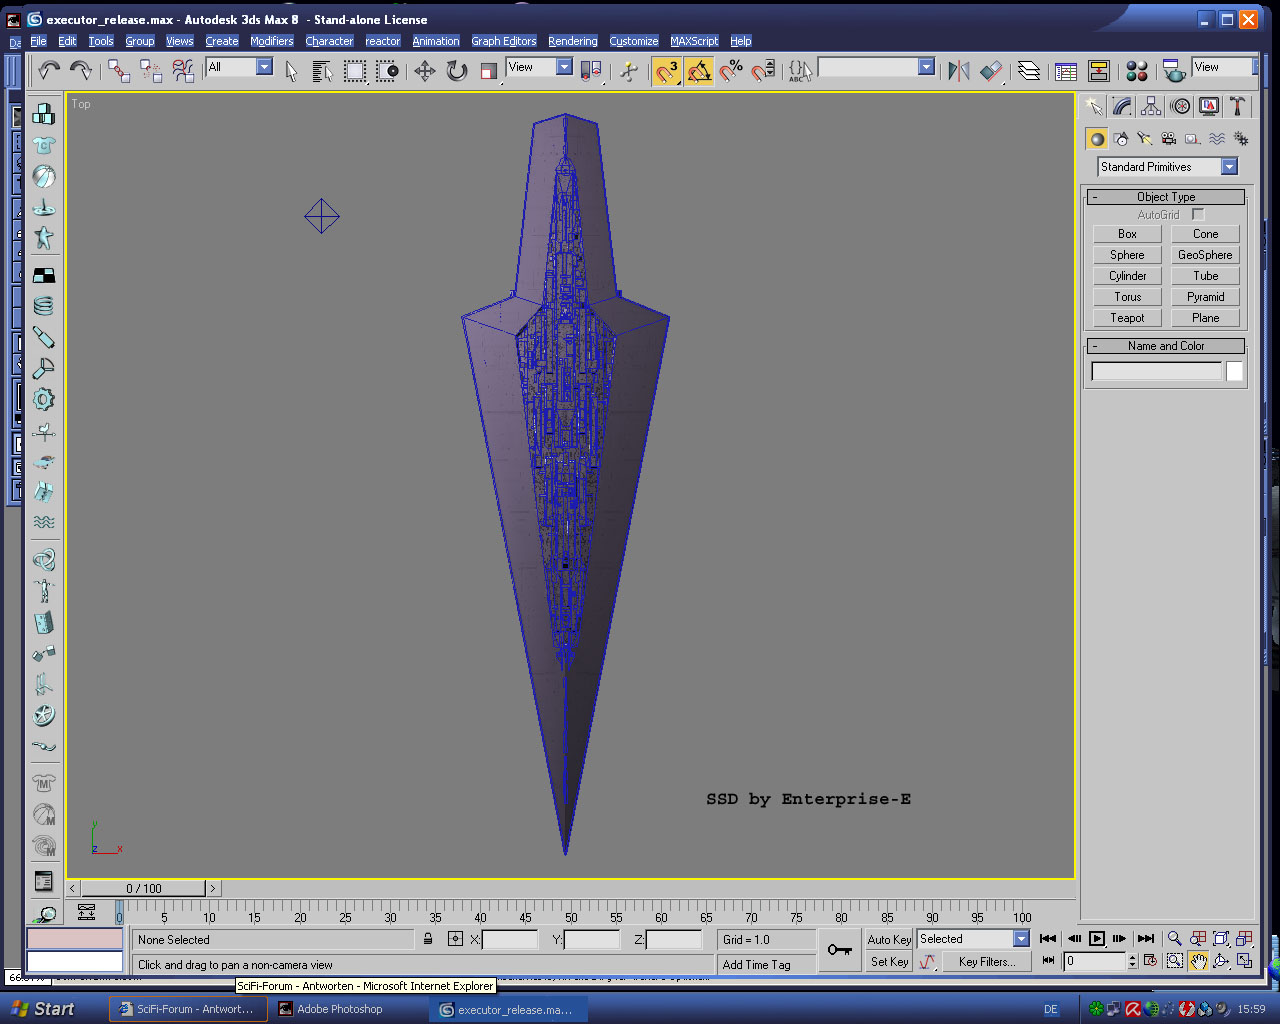Select the Lights category button

(x=1145, y=139)
